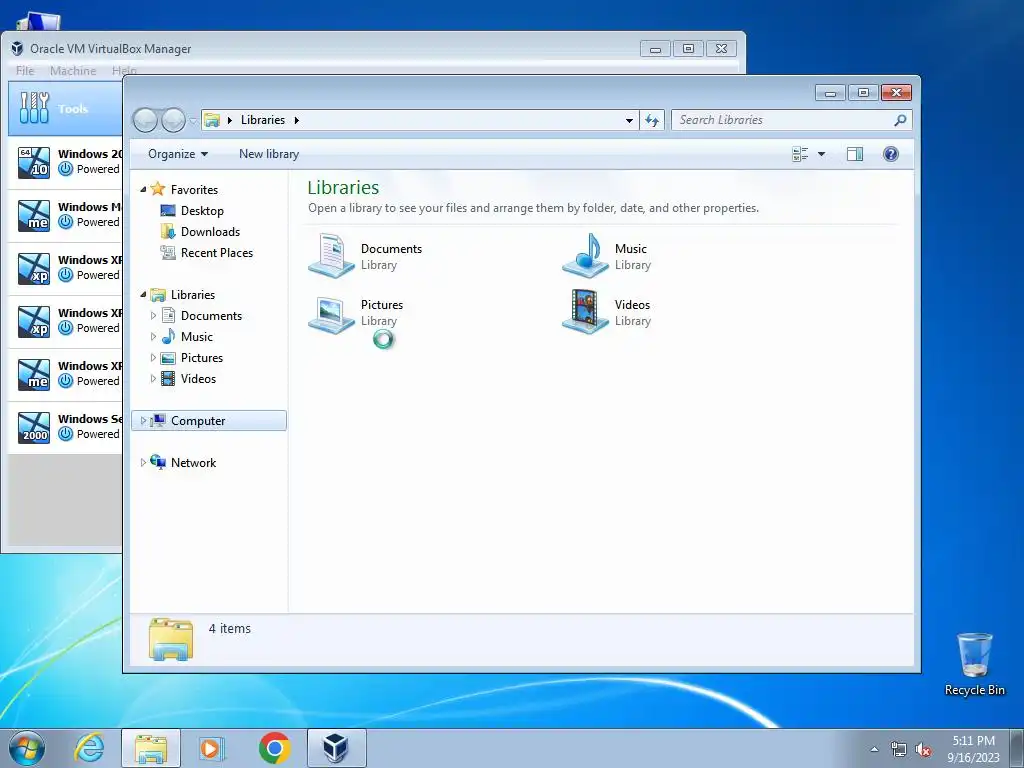Launch Google Chrome from taskbar

coord(274,748)
